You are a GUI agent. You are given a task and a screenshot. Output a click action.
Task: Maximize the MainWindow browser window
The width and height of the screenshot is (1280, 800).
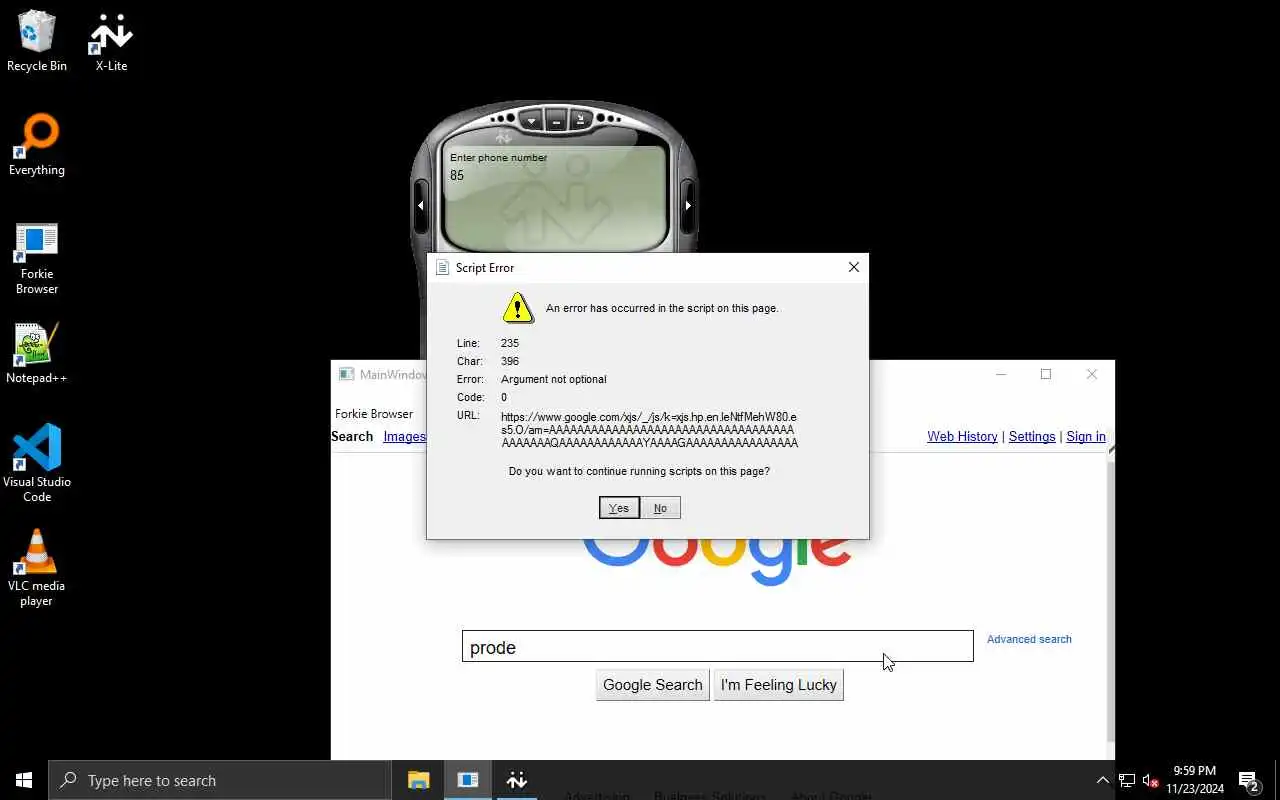tap(1046, 374)
